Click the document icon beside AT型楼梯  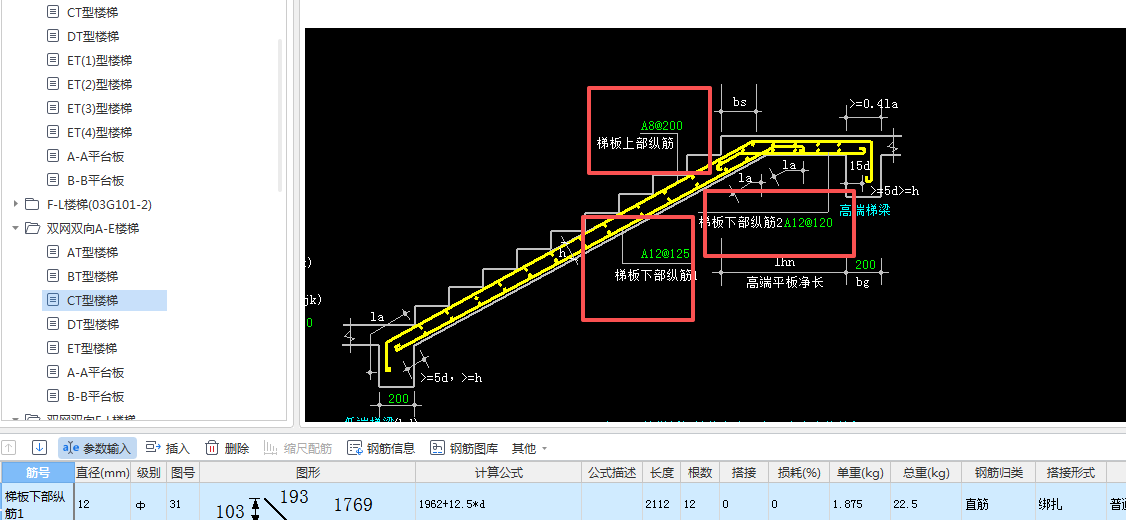coord(52,251)
